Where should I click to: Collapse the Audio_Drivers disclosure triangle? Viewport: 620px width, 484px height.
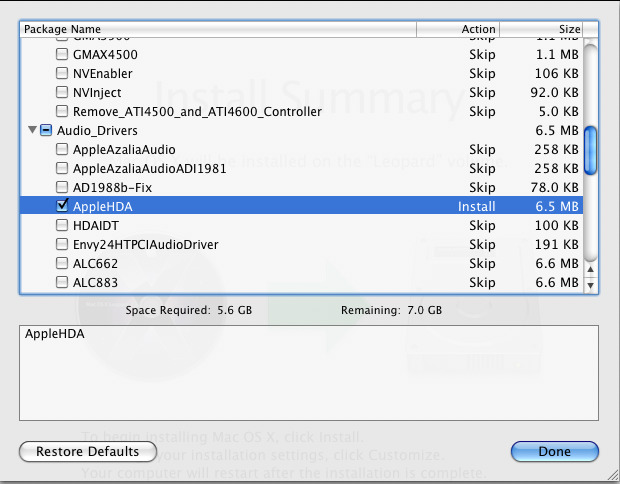[32, 130]
